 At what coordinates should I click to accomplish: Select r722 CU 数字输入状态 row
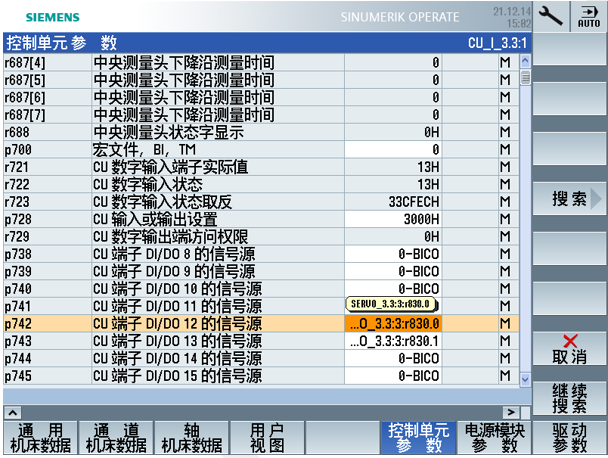pos(261,184)
